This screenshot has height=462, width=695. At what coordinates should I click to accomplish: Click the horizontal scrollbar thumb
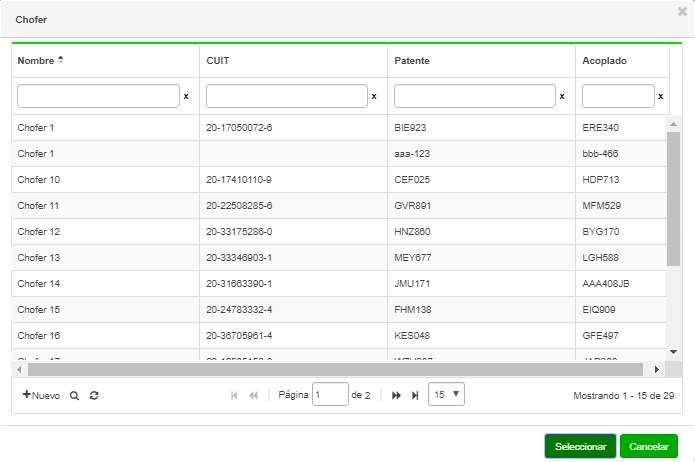[335, 369]
